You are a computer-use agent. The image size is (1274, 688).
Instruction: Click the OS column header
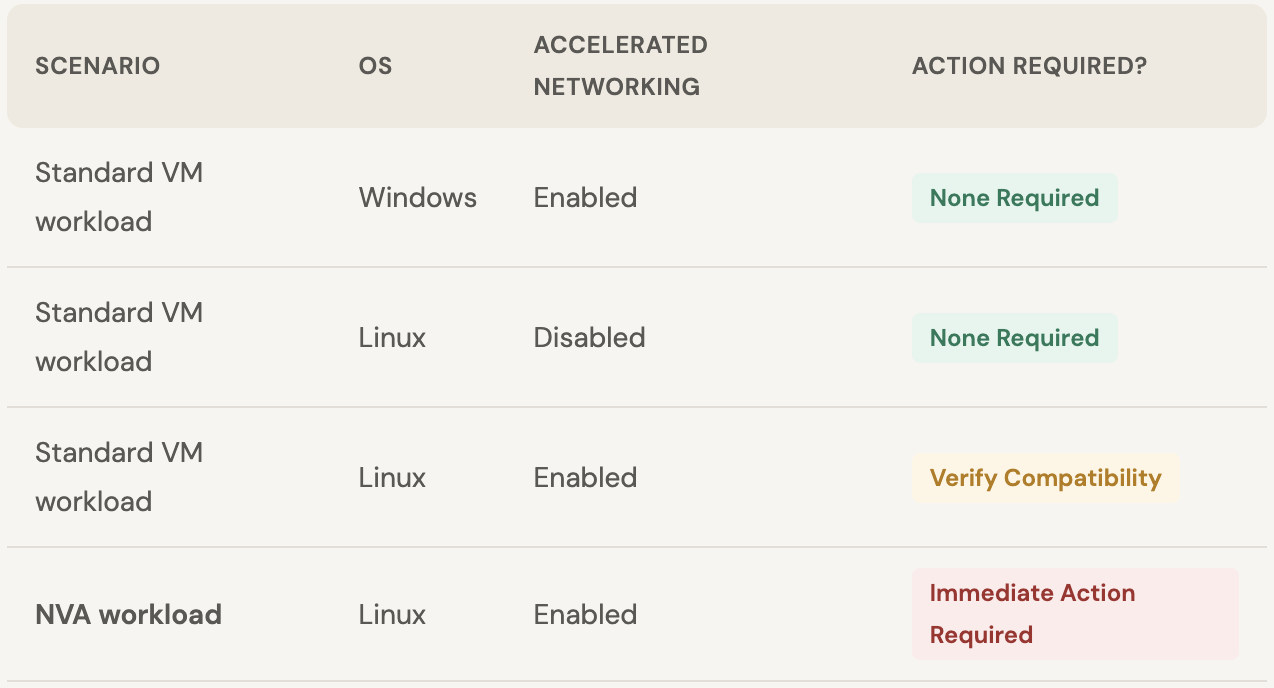point(375,66)
